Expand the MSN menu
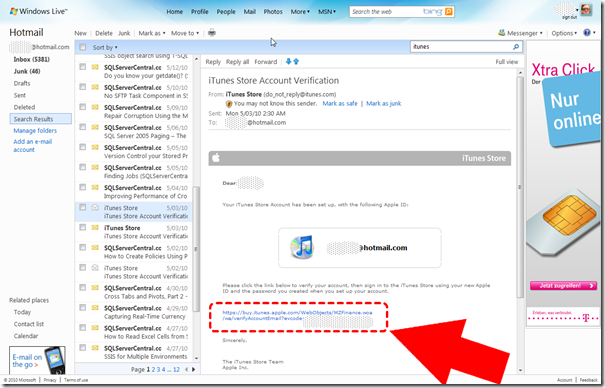The height and width of the screenshot is (388, 605). coord(326,12)
